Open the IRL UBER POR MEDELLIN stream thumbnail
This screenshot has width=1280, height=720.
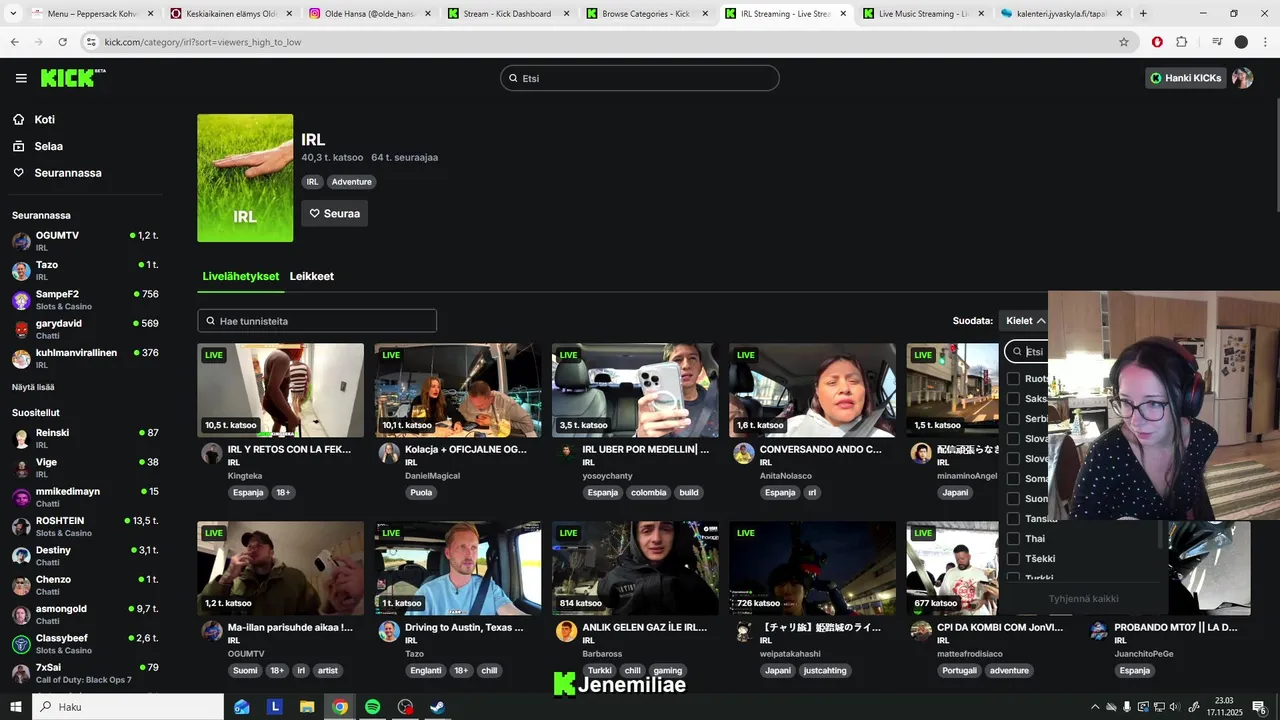635,390
